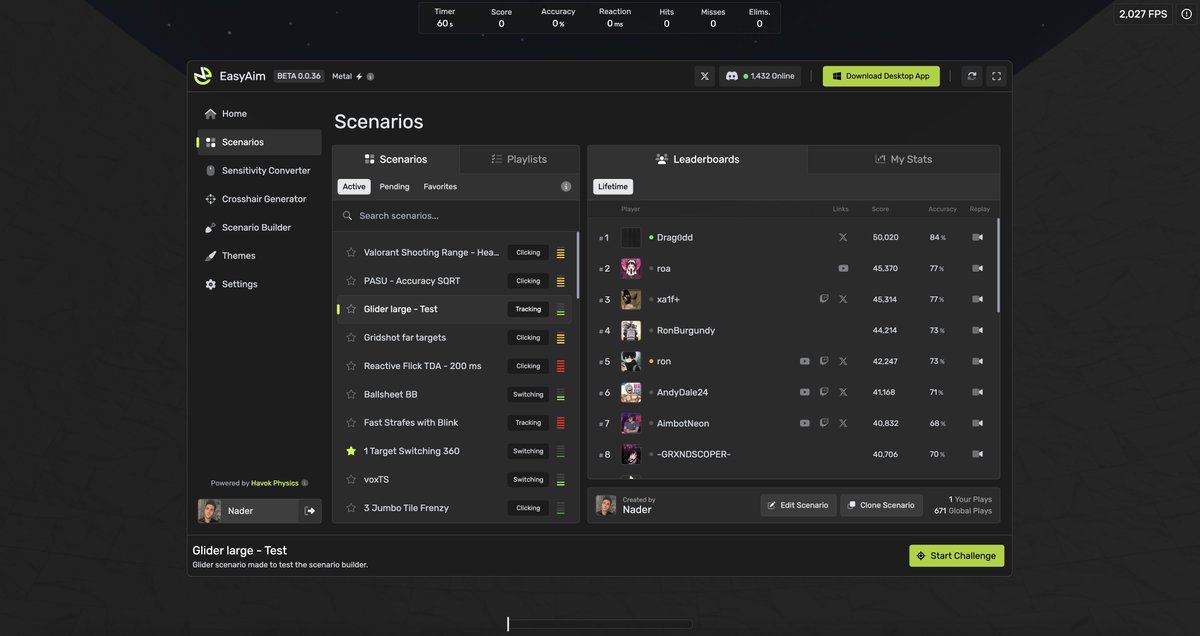The width and height of the screenshot is (1200, 636).
Task: Select the Lifetime leaderboard filter
Action: pyautogui.click(x=613, y=187)
